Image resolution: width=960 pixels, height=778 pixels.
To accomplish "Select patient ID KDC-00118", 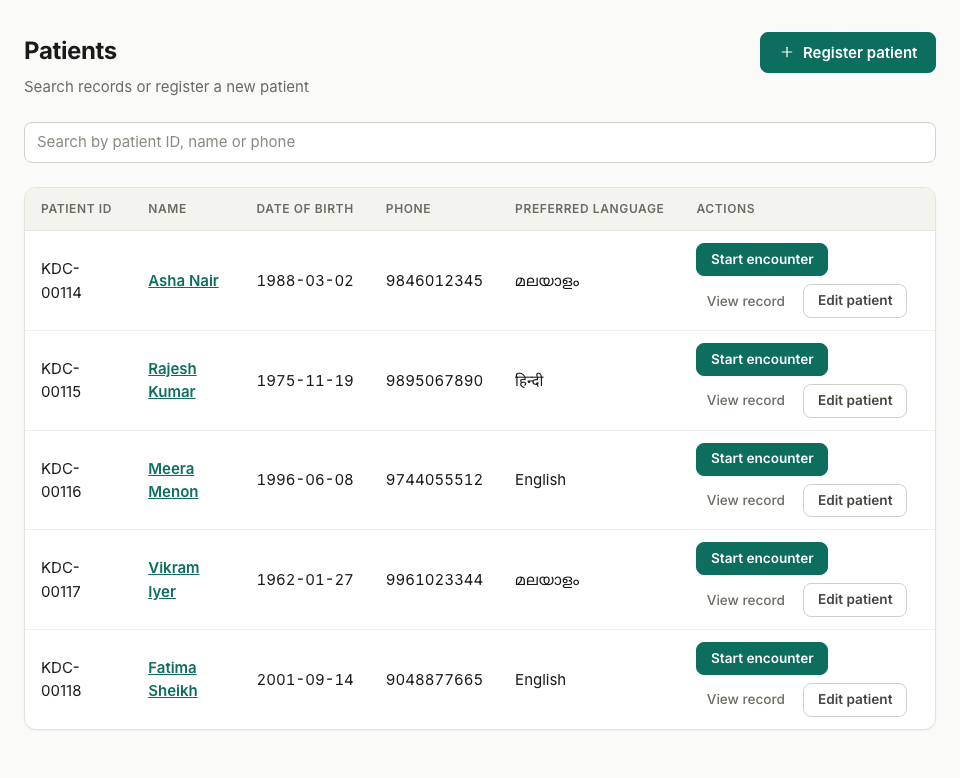I will coord(61,679).
